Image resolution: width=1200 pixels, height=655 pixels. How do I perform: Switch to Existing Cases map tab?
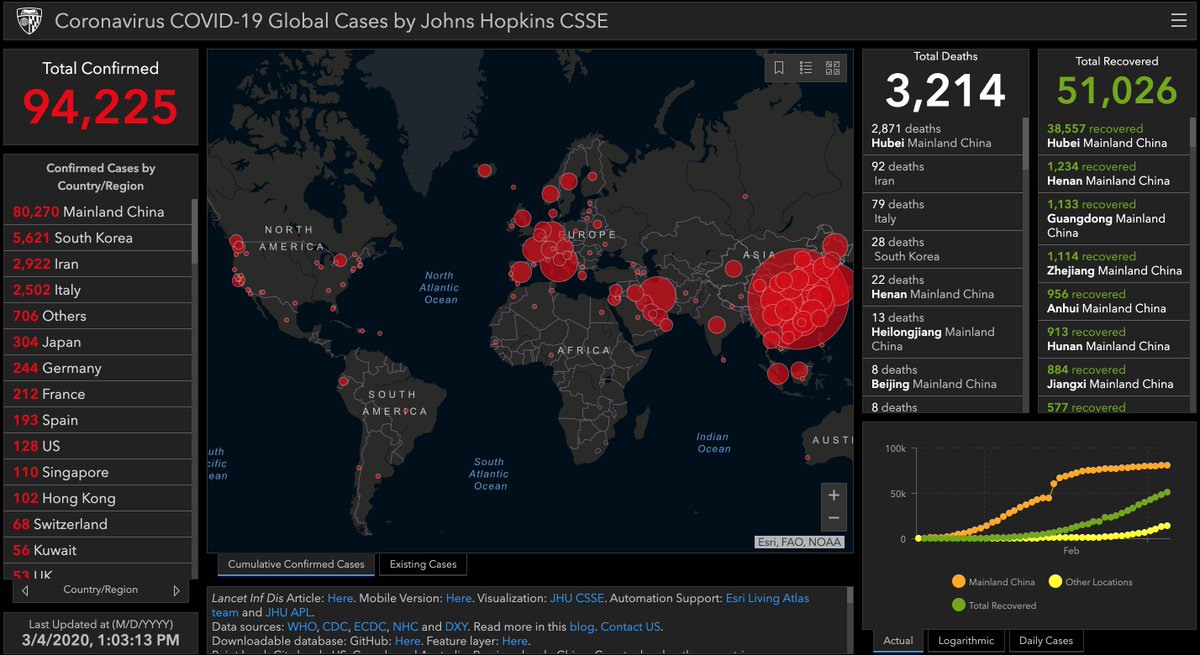[423, 564]
